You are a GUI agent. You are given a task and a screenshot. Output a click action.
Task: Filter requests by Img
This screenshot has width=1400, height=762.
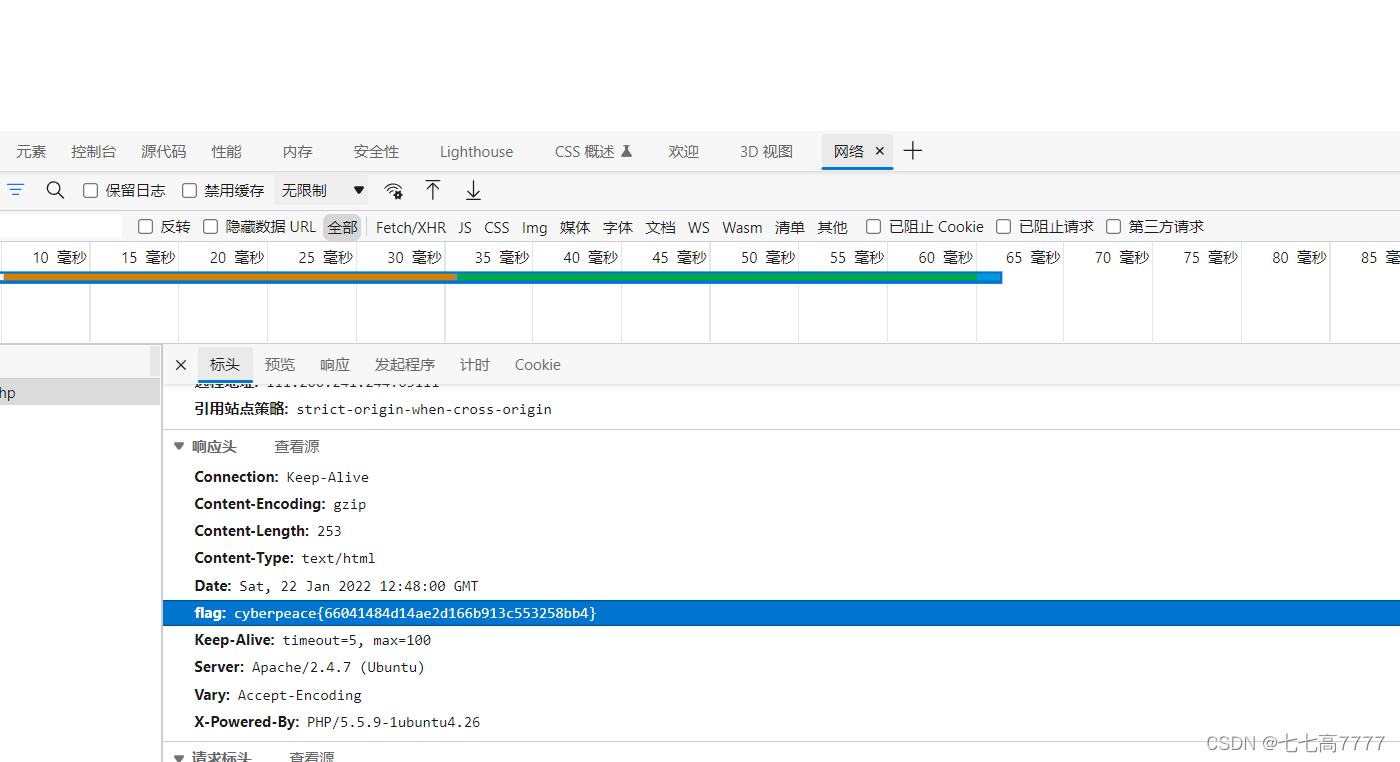pos(535,228)
